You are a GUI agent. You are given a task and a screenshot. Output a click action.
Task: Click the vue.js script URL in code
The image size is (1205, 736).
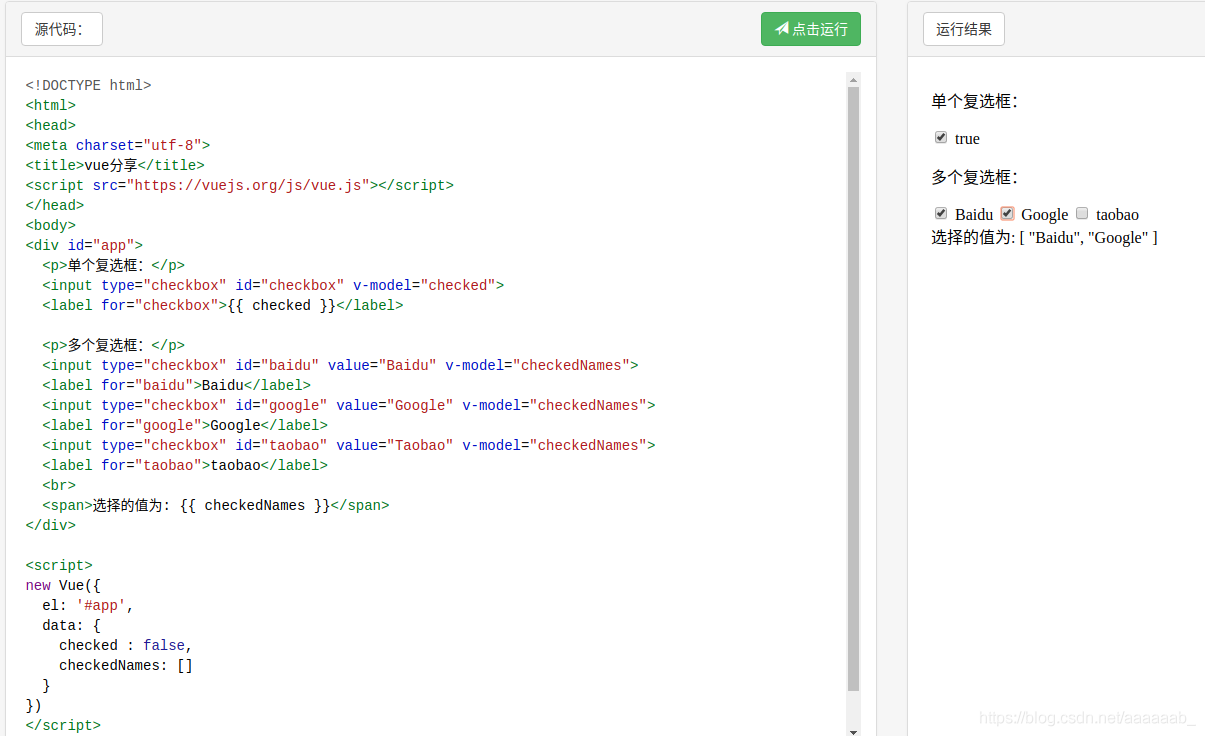(248, 185)
